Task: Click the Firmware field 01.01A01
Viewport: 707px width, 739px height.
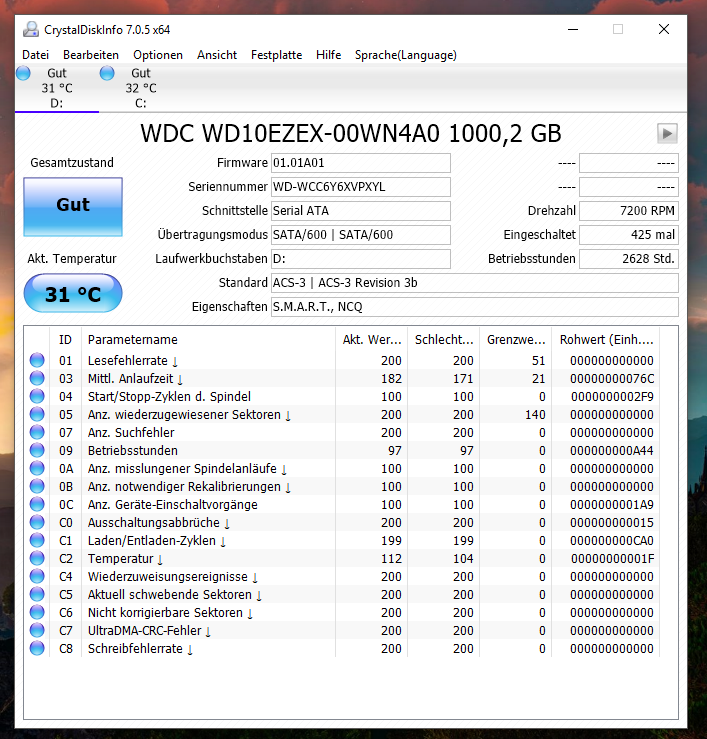Action: pos(361,163)
